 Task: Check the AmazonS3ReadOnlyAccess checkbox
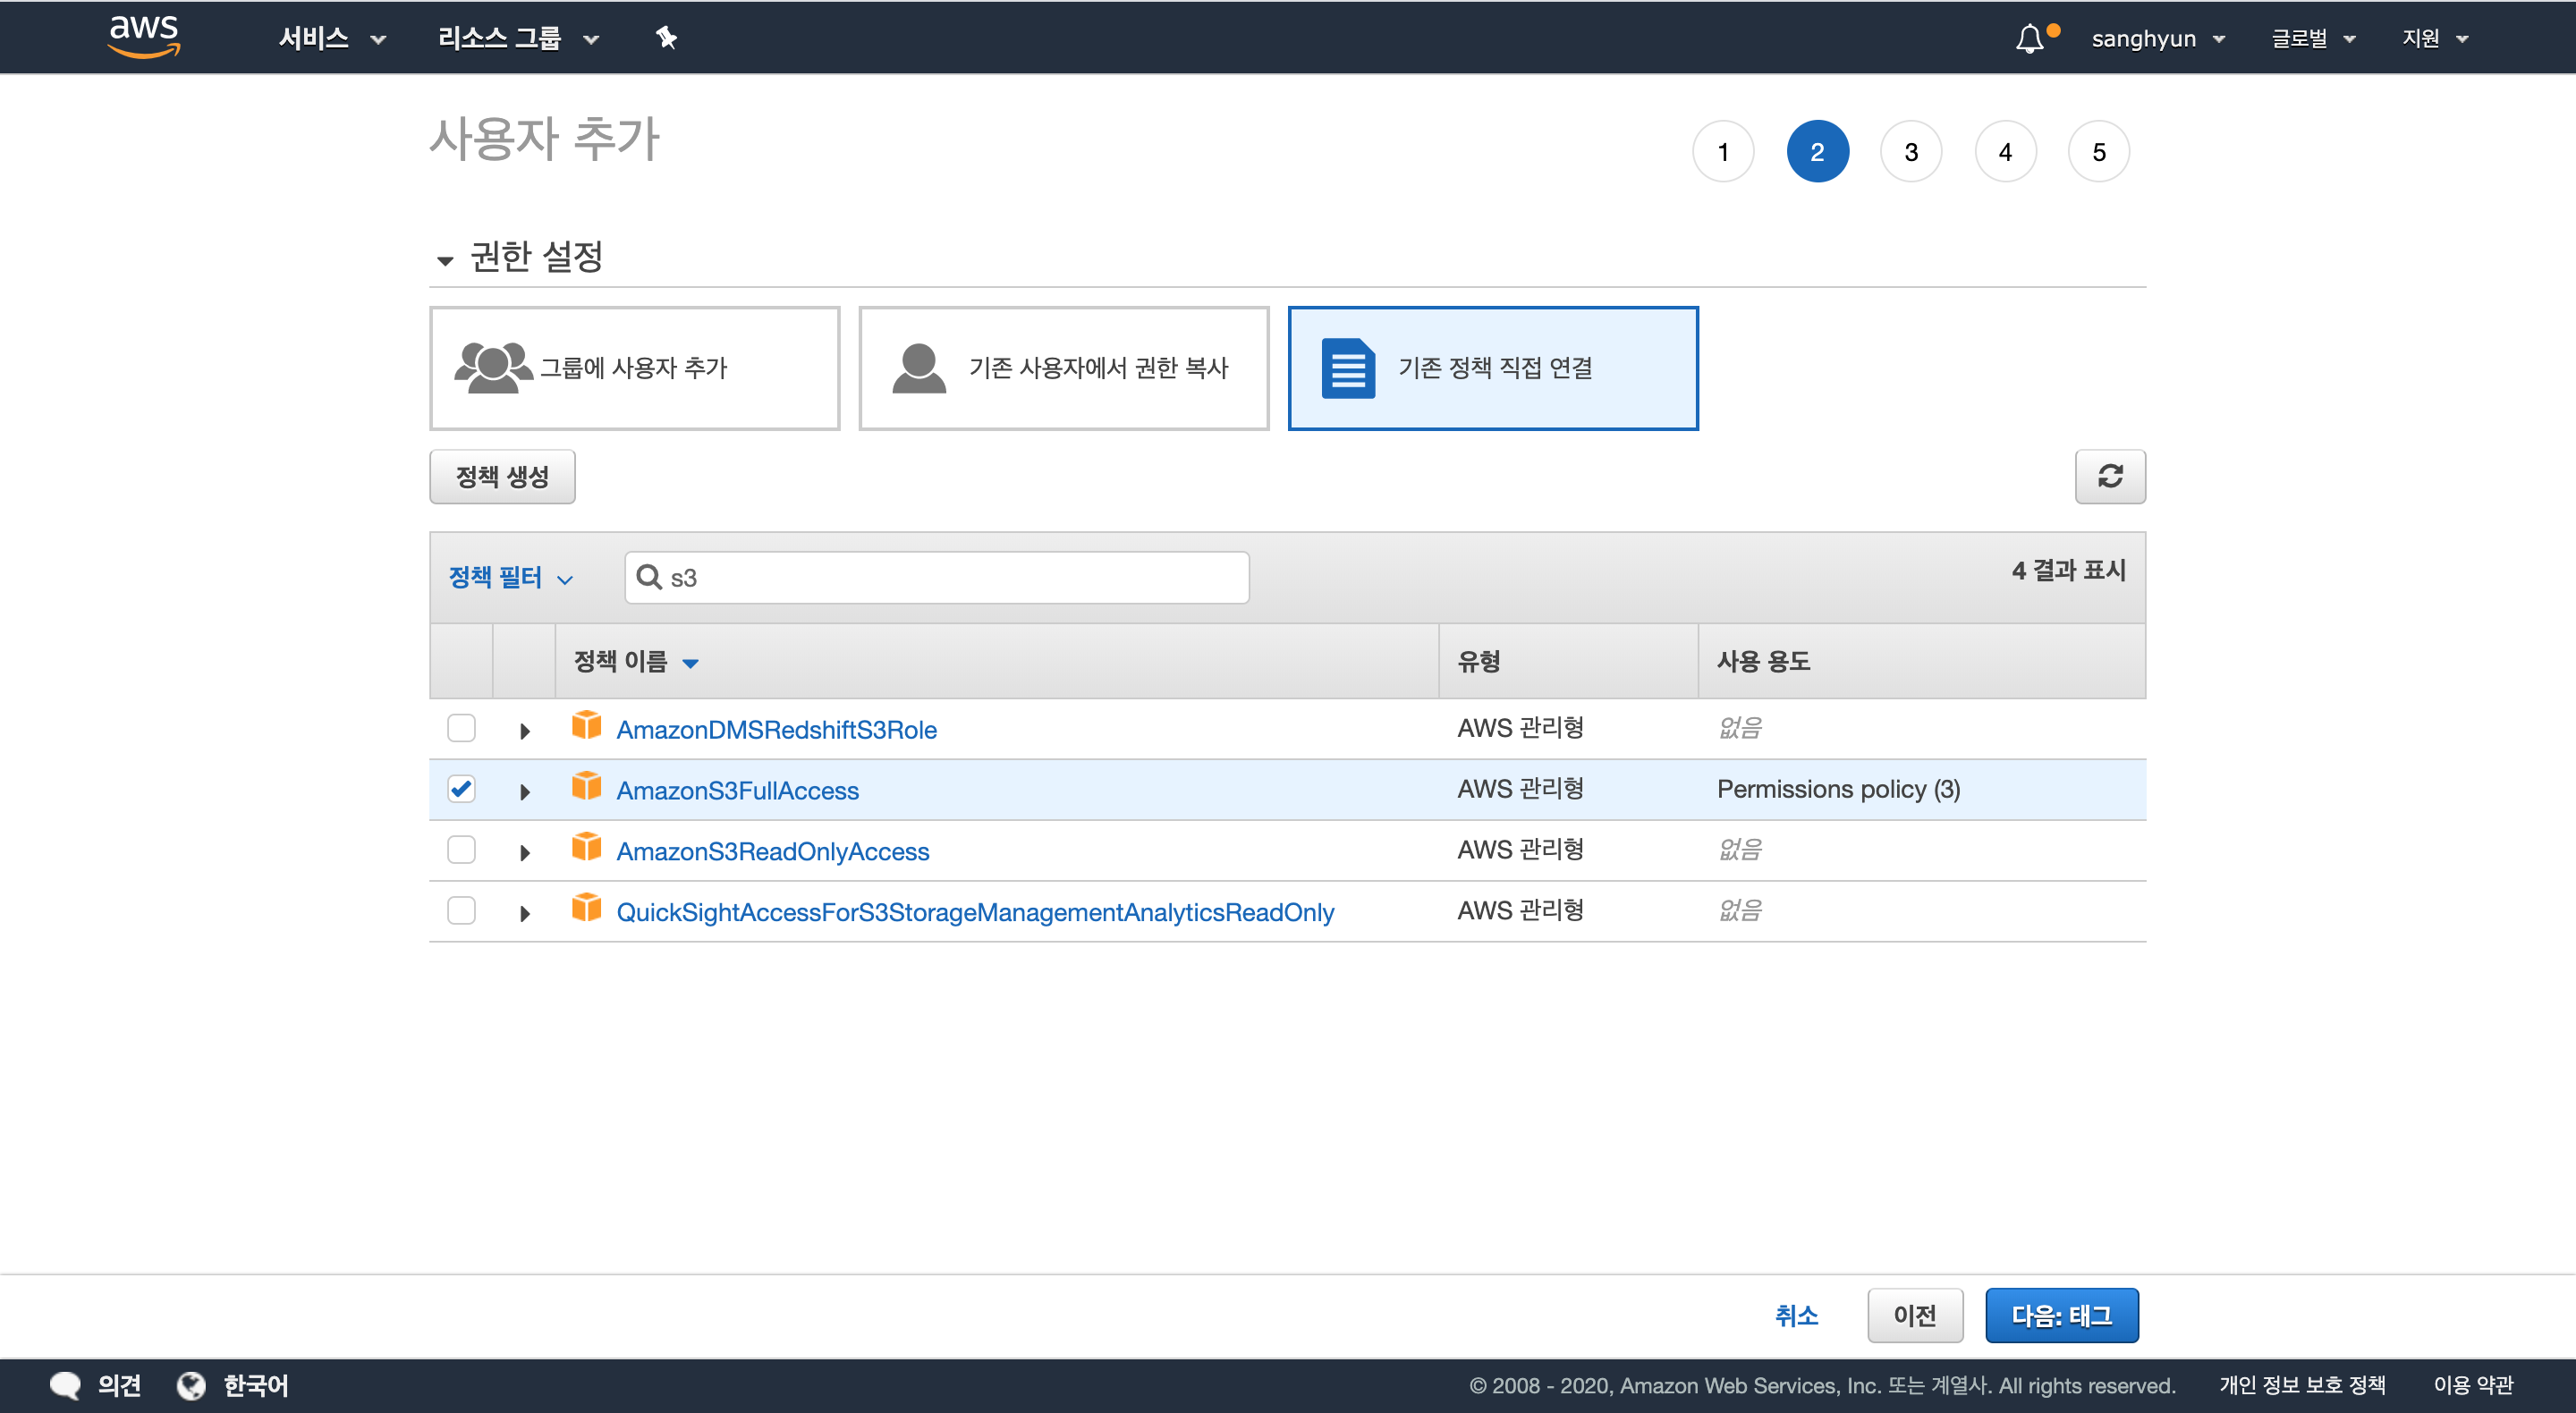pos(461,850)
